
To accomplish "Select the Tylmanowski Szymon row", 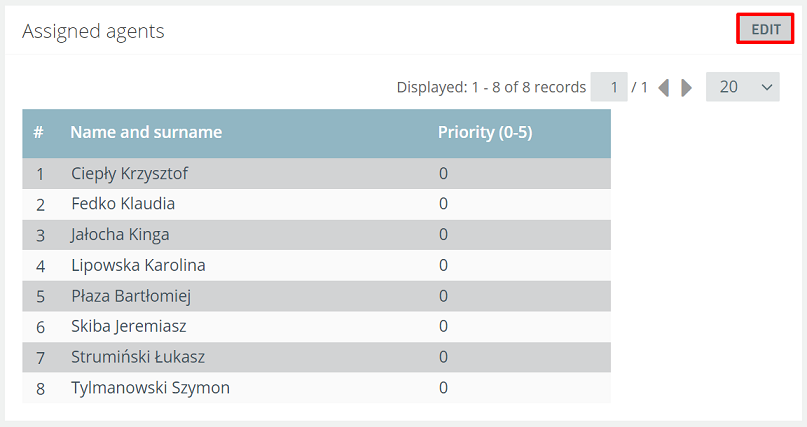I will click(317, 388).
